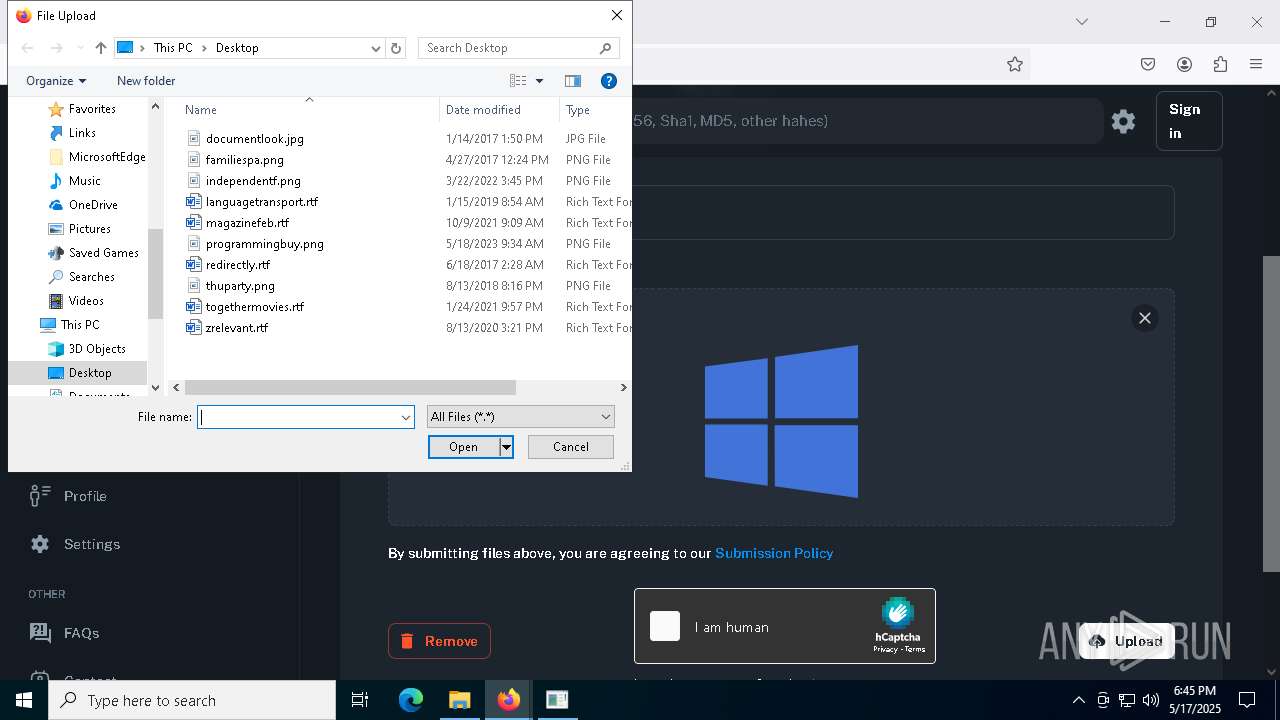The height and width of the screenshot is (720, 1280).
Task: Dismiss the upload area with X icon
Action: pyautogui.click(x=1145, y=318)
